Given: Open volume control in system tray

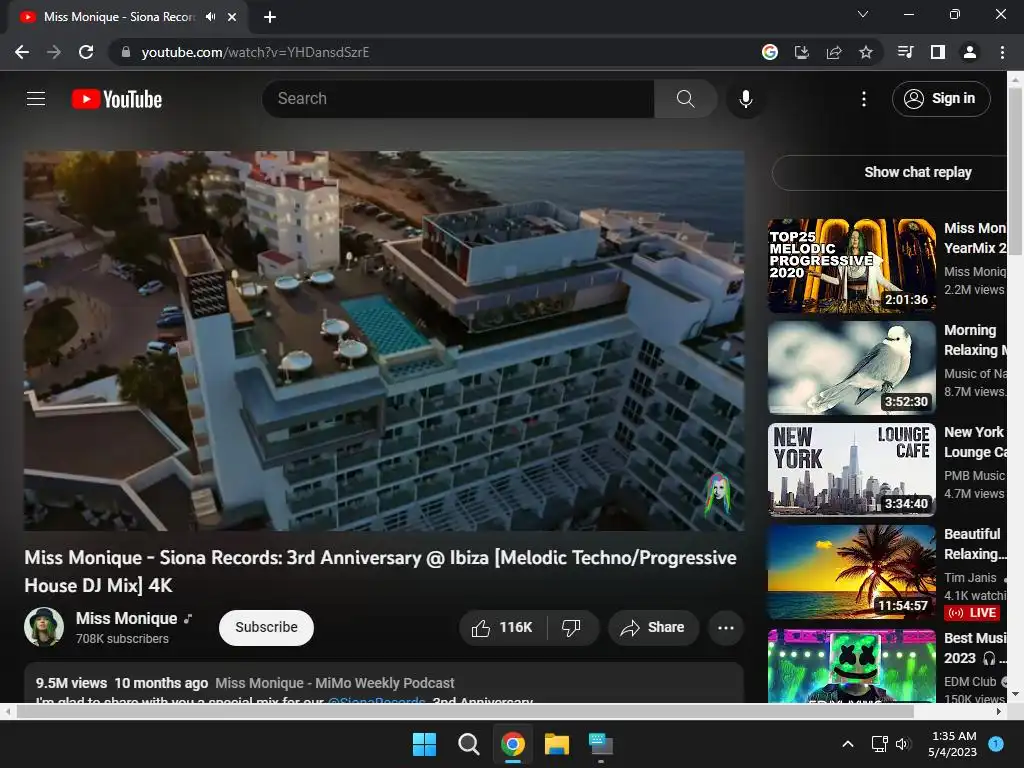Looking at the screenshot, I should pos(903,744).
